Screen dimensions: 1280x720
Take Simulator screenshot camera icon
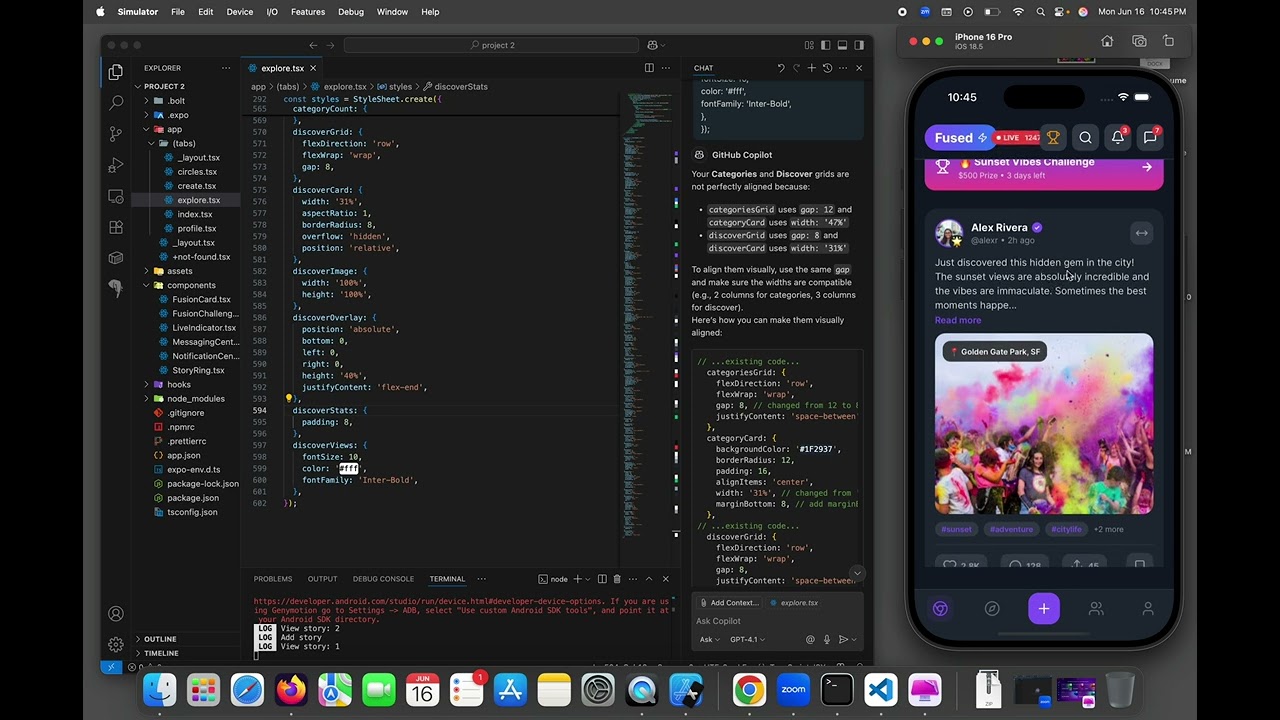[x=1139, y=41]
